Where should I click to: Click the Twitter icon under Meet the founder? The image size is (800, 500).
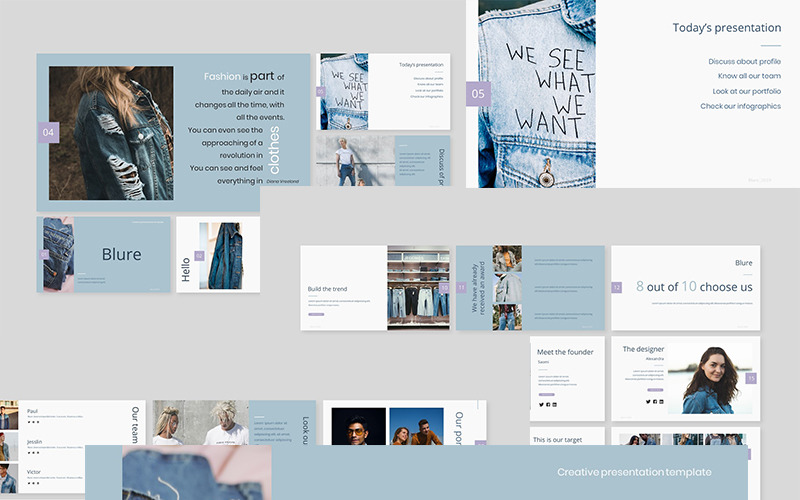540,404
